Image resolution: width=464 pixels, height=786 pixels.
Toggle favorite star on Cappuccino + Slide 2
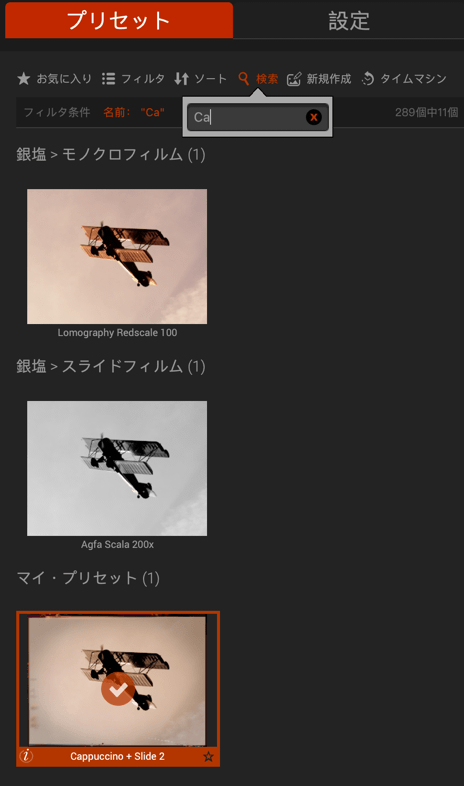click(x=208, y=756)
